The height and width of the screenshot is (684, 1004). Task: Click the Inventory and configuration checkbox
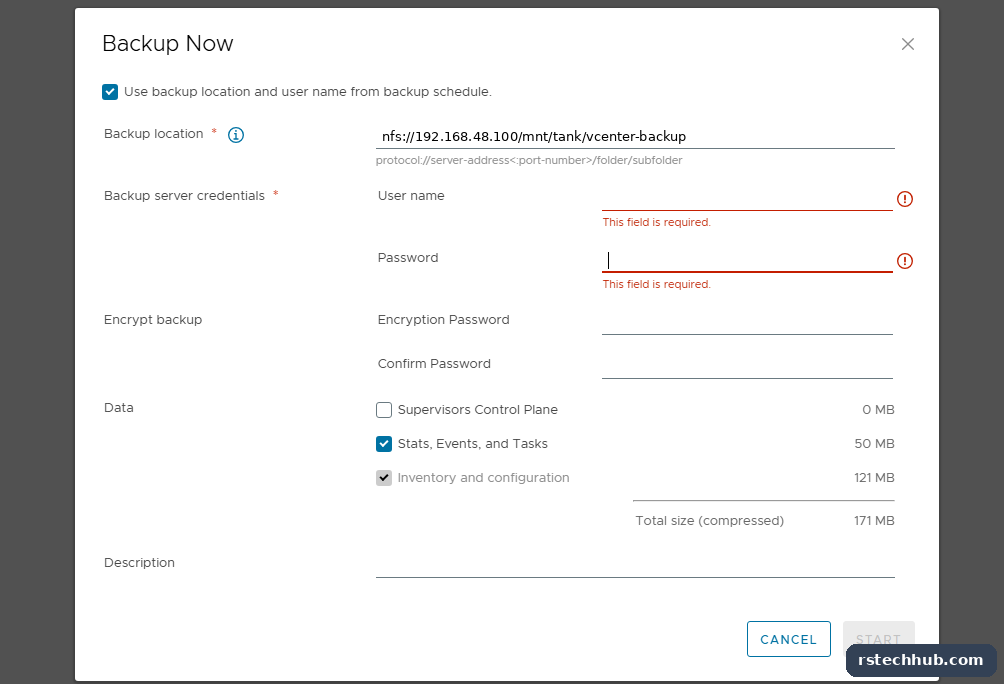[384, 478]
